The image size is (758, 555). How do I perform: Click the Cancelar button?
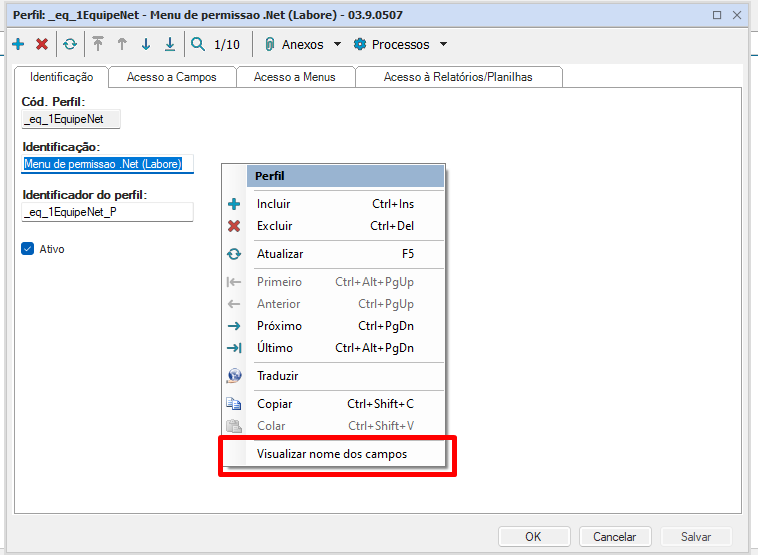[x=615, y=537]
